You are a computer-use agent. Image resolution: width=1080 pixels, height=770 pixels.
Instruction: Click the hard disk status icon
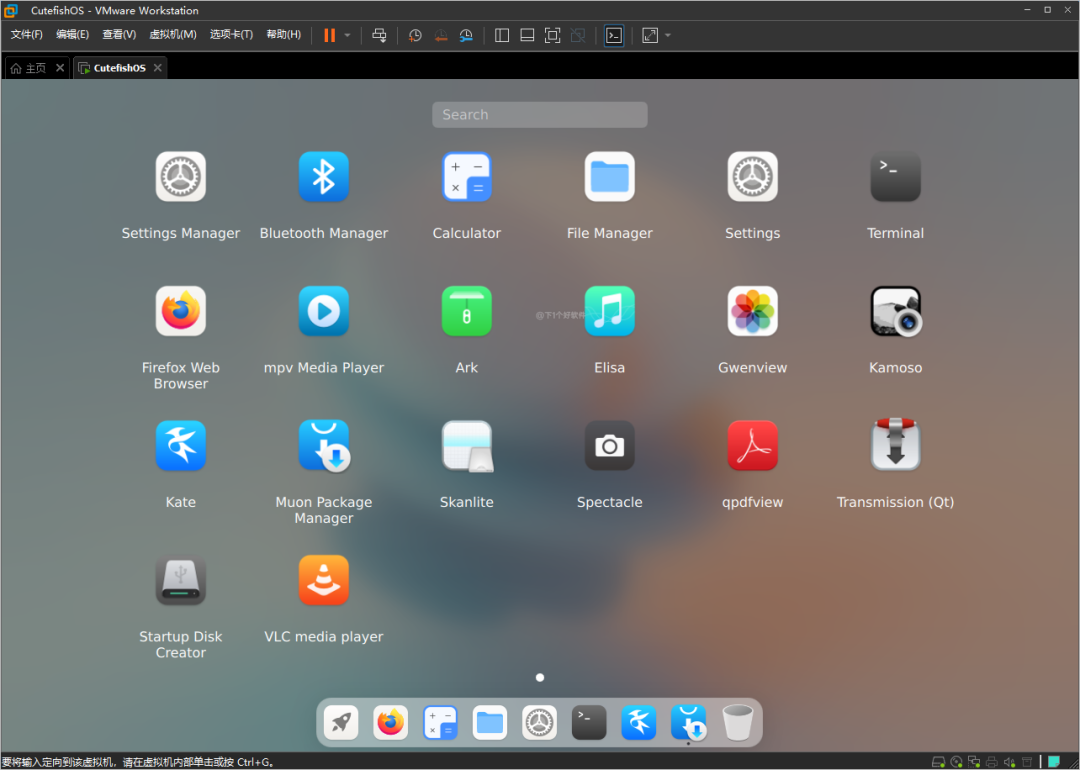[x=938, y=762]
